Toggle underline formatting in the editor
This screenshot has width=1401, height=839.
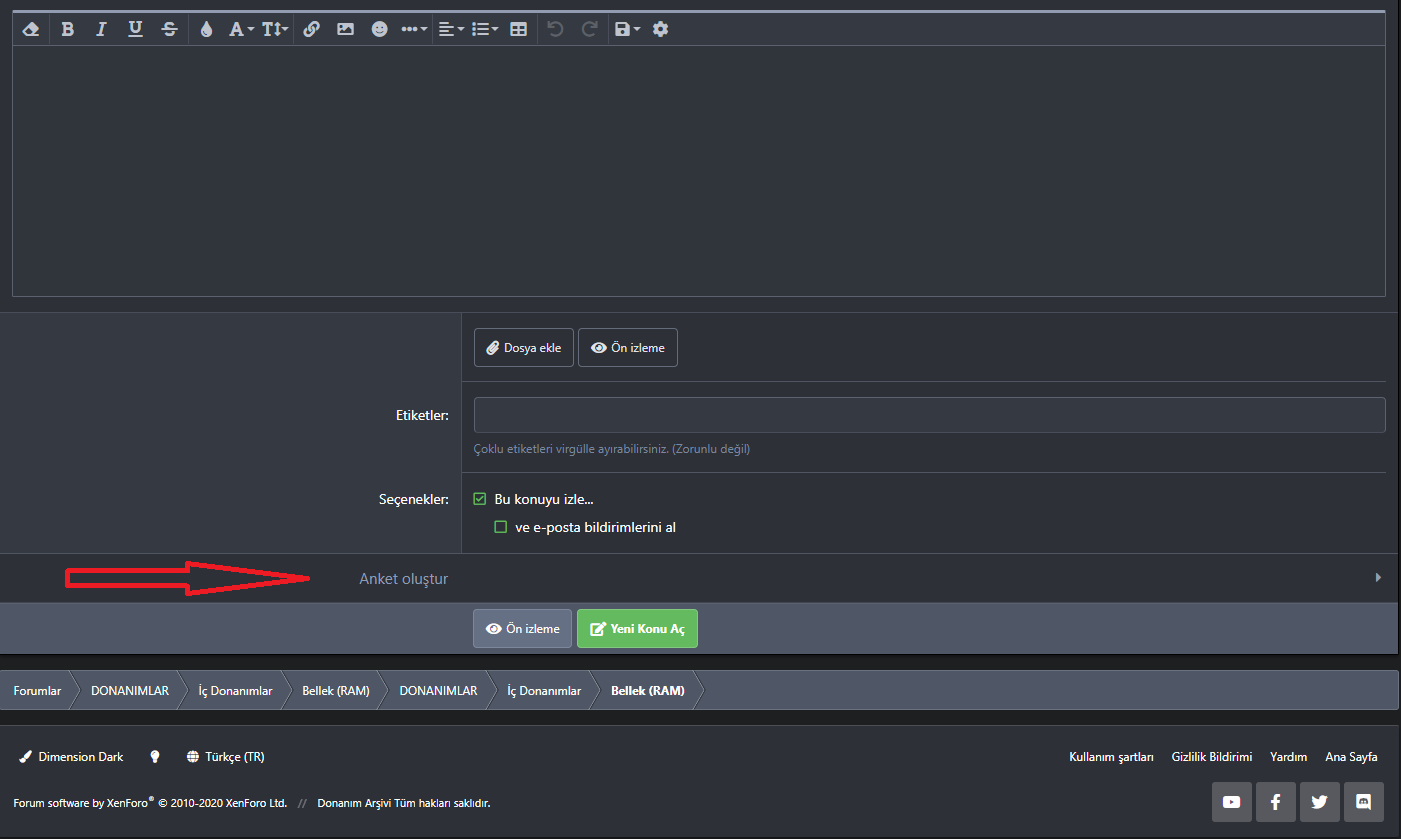(x=135, y=29)
